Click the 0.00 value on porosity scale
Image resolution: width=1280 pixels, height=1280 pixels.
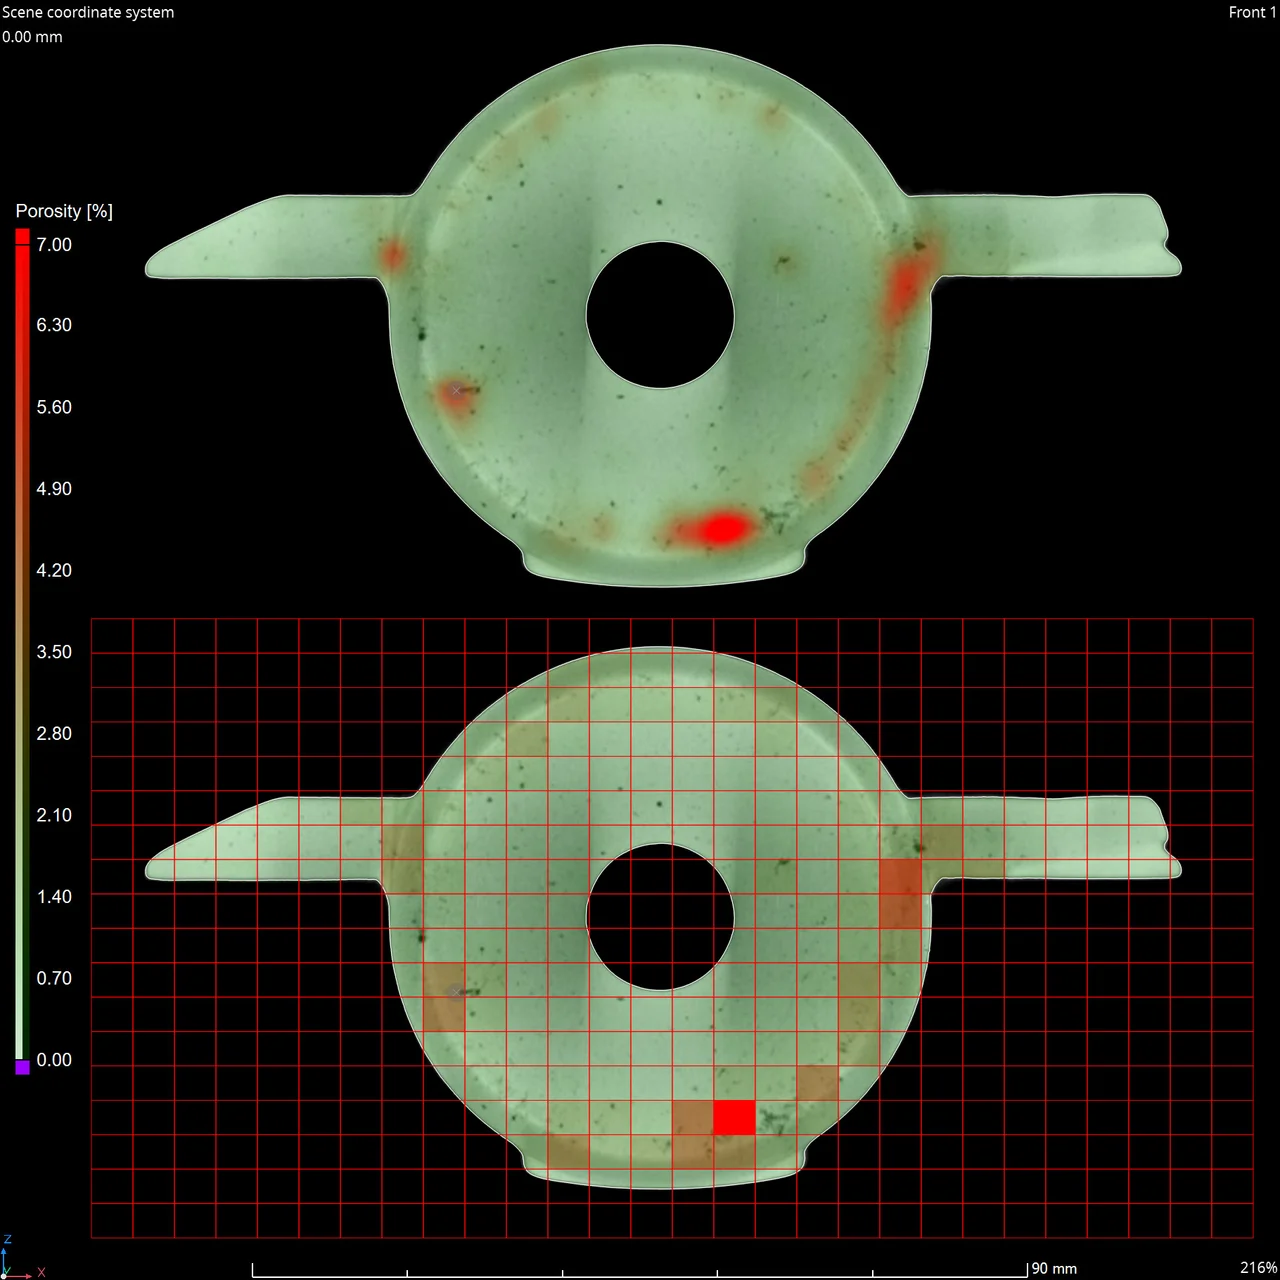point(54,1060)
